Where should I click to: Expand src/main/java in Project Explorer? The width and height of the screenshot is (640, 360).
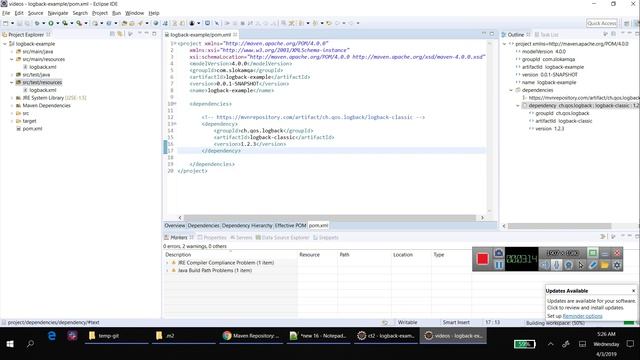coord(12,51)
